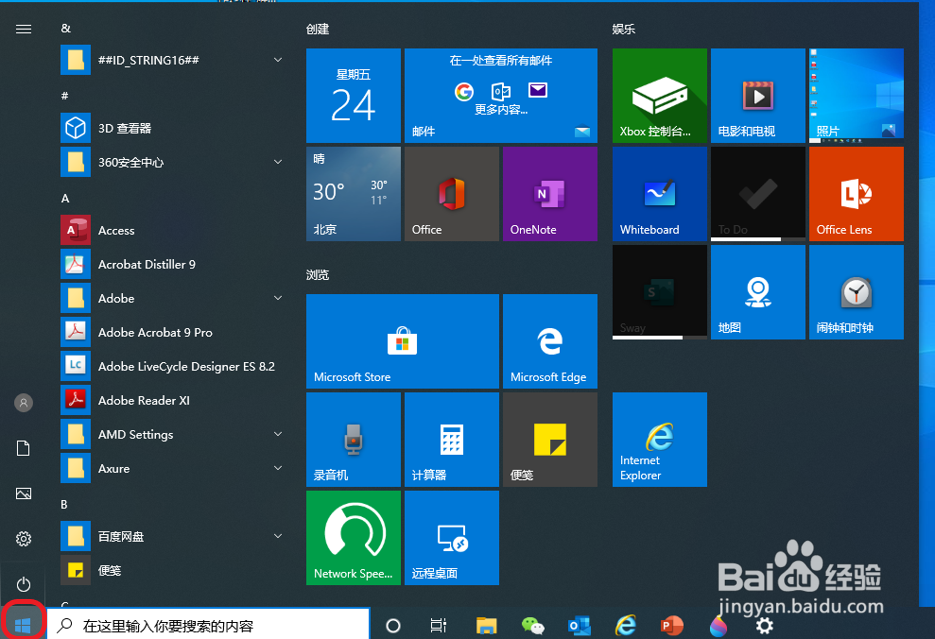
Task: Launch the Internet Explorer tile
Action: [660, 439]
